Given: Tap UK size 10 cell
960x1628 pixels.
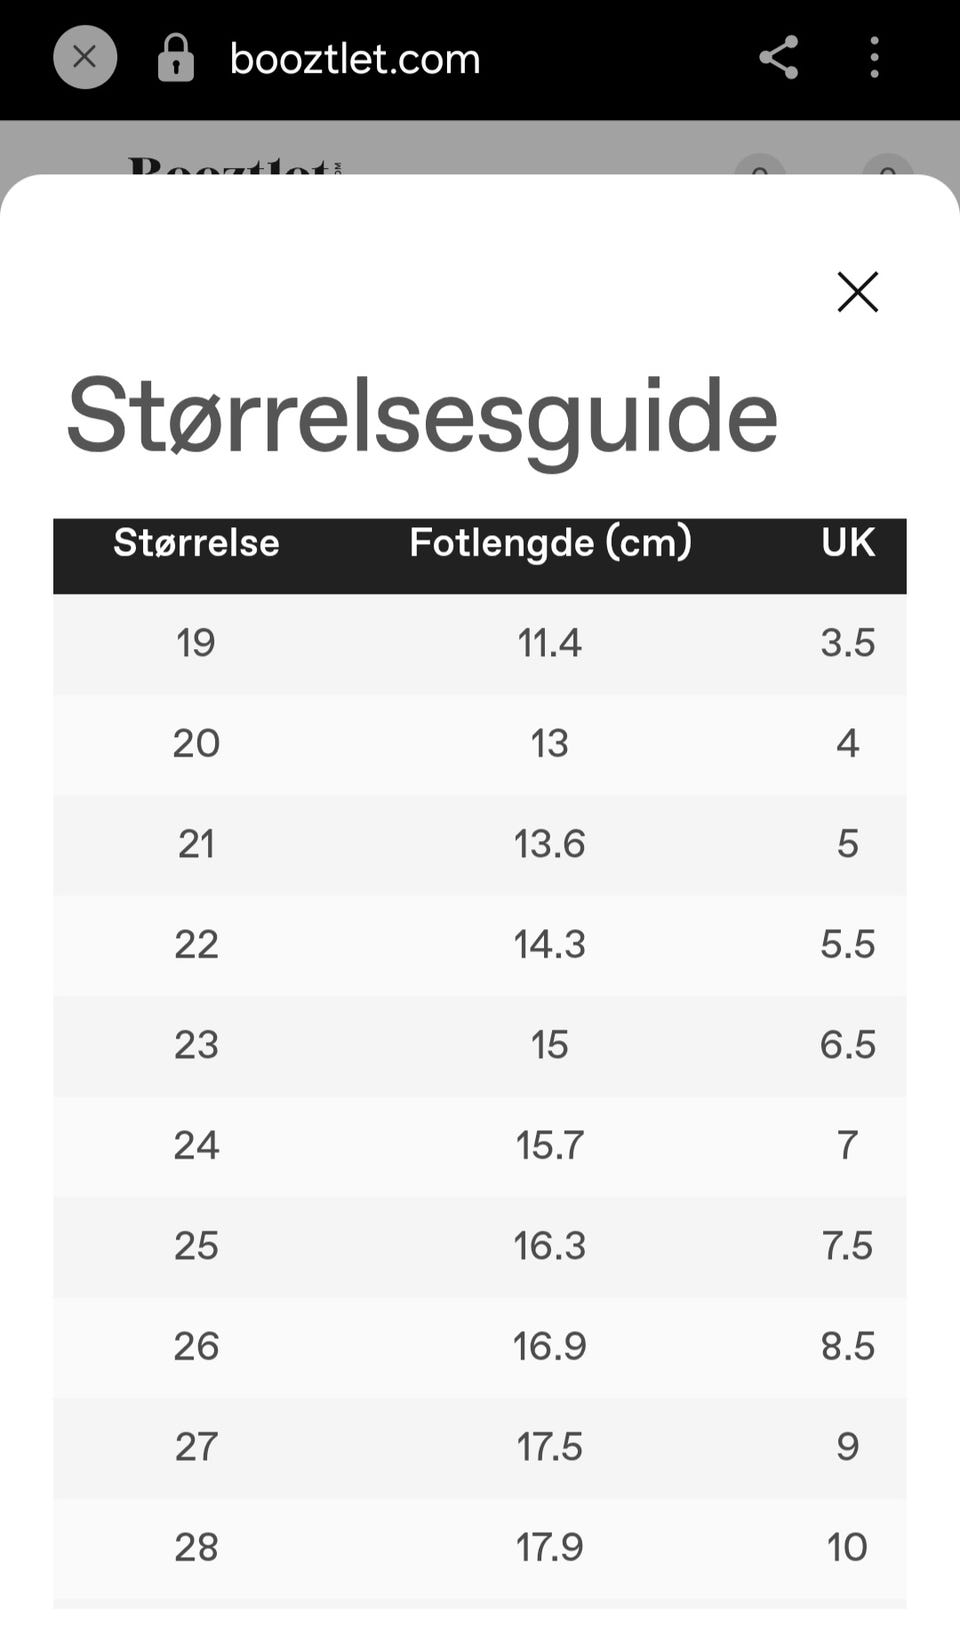Looking at the screenshot, I should point(847,1548).
